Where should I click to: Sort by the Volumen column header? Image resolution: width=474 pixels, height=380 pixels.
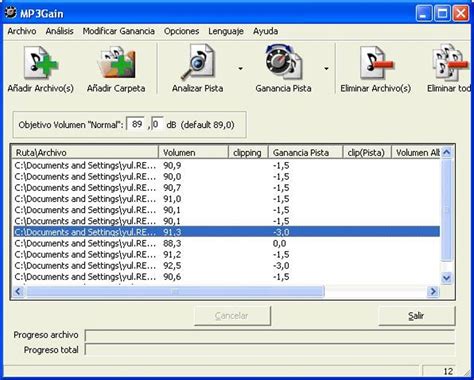coord(193,152)
